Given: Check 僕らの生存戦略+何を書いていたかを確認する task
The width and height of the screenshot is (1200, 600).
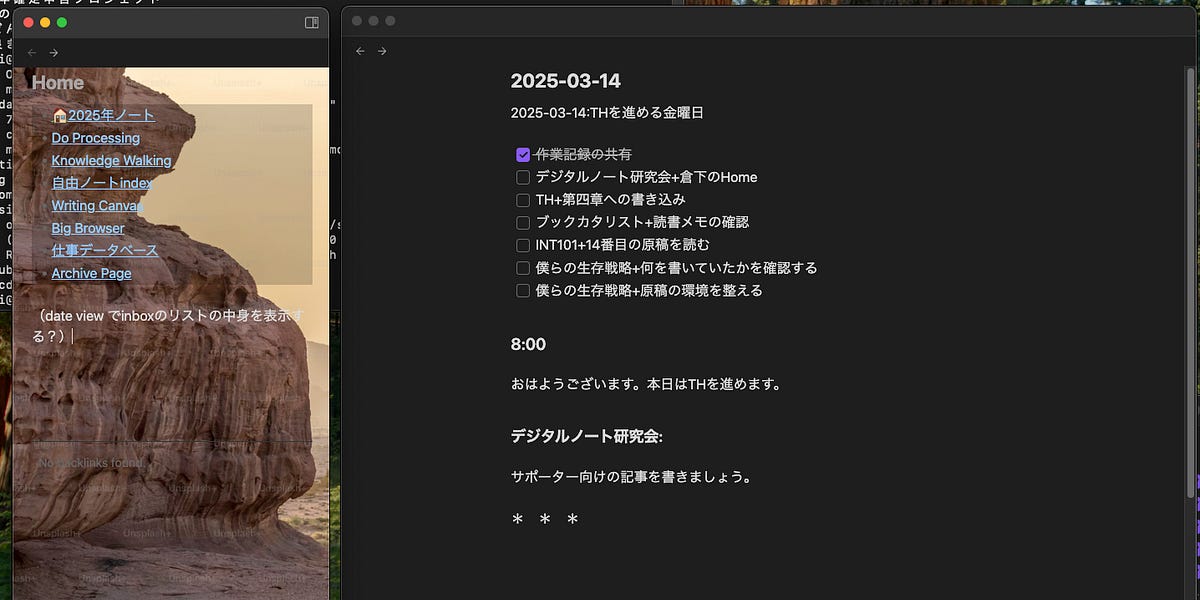Looking at the screenshot, I should [x=523, y=268].
